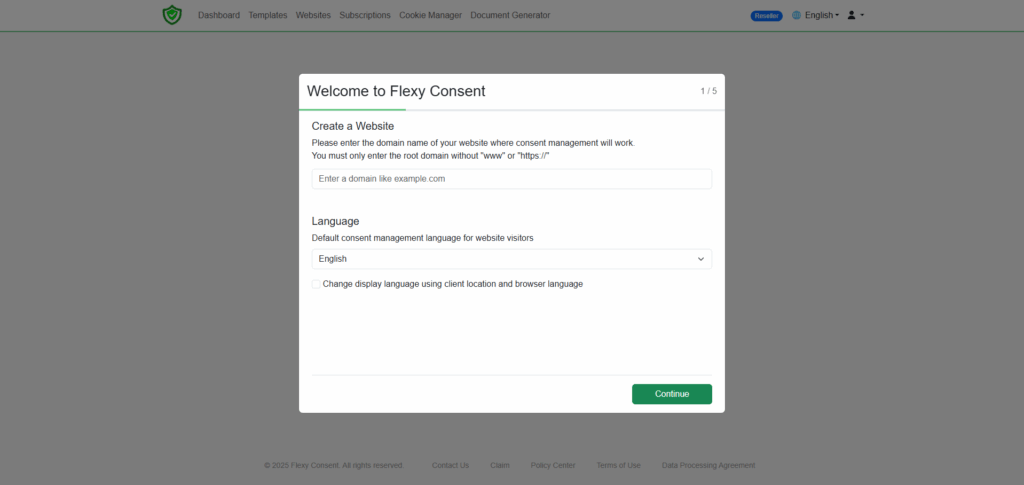The image size is (1024, 485).
Task: Visit the Policy Center link
Action: click(x=553, y=465)
